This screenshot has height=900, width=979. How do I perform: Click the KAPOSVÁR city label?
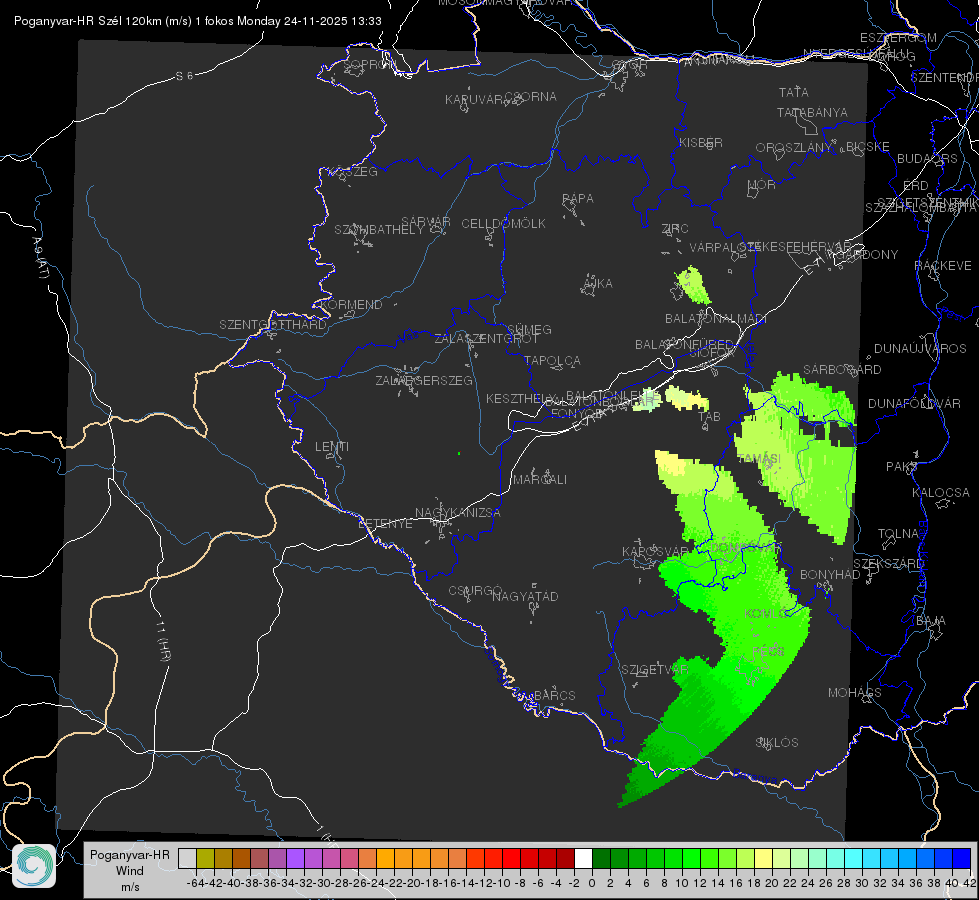pos(655,552)
